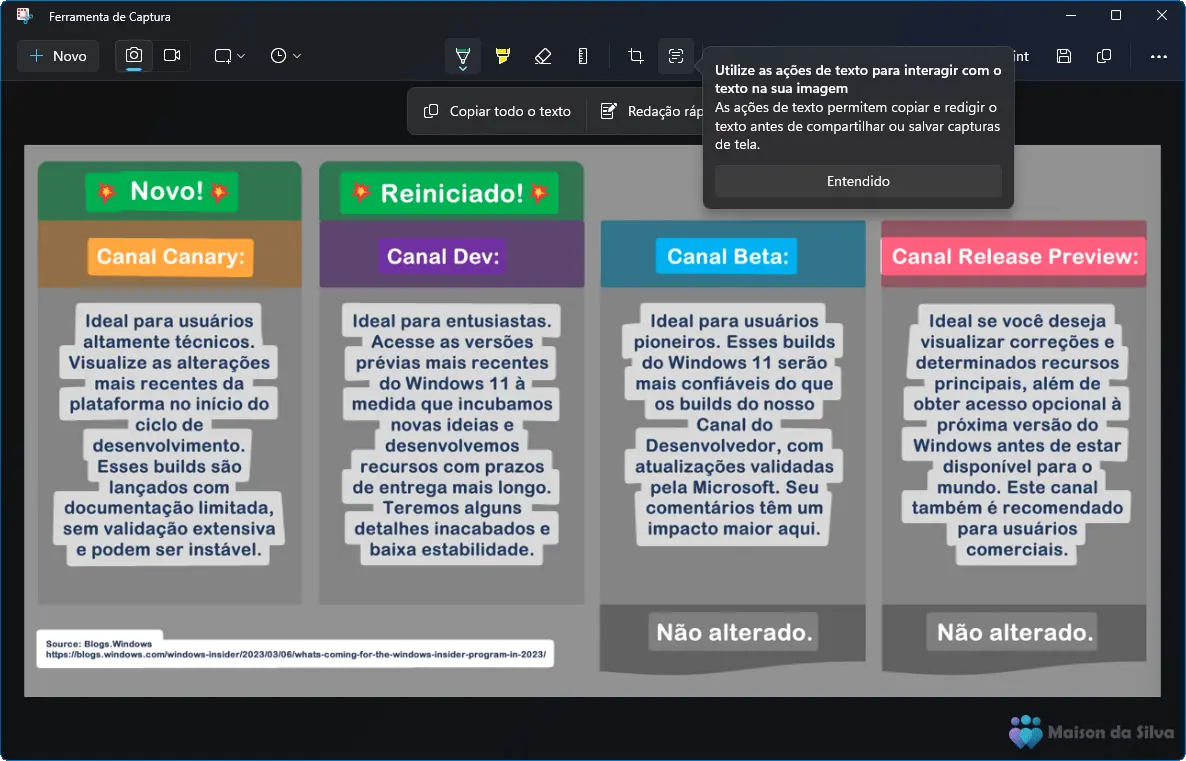
Task: Click the blogs.windows.com source URL in the image
Action: click(x=295, y=655)
